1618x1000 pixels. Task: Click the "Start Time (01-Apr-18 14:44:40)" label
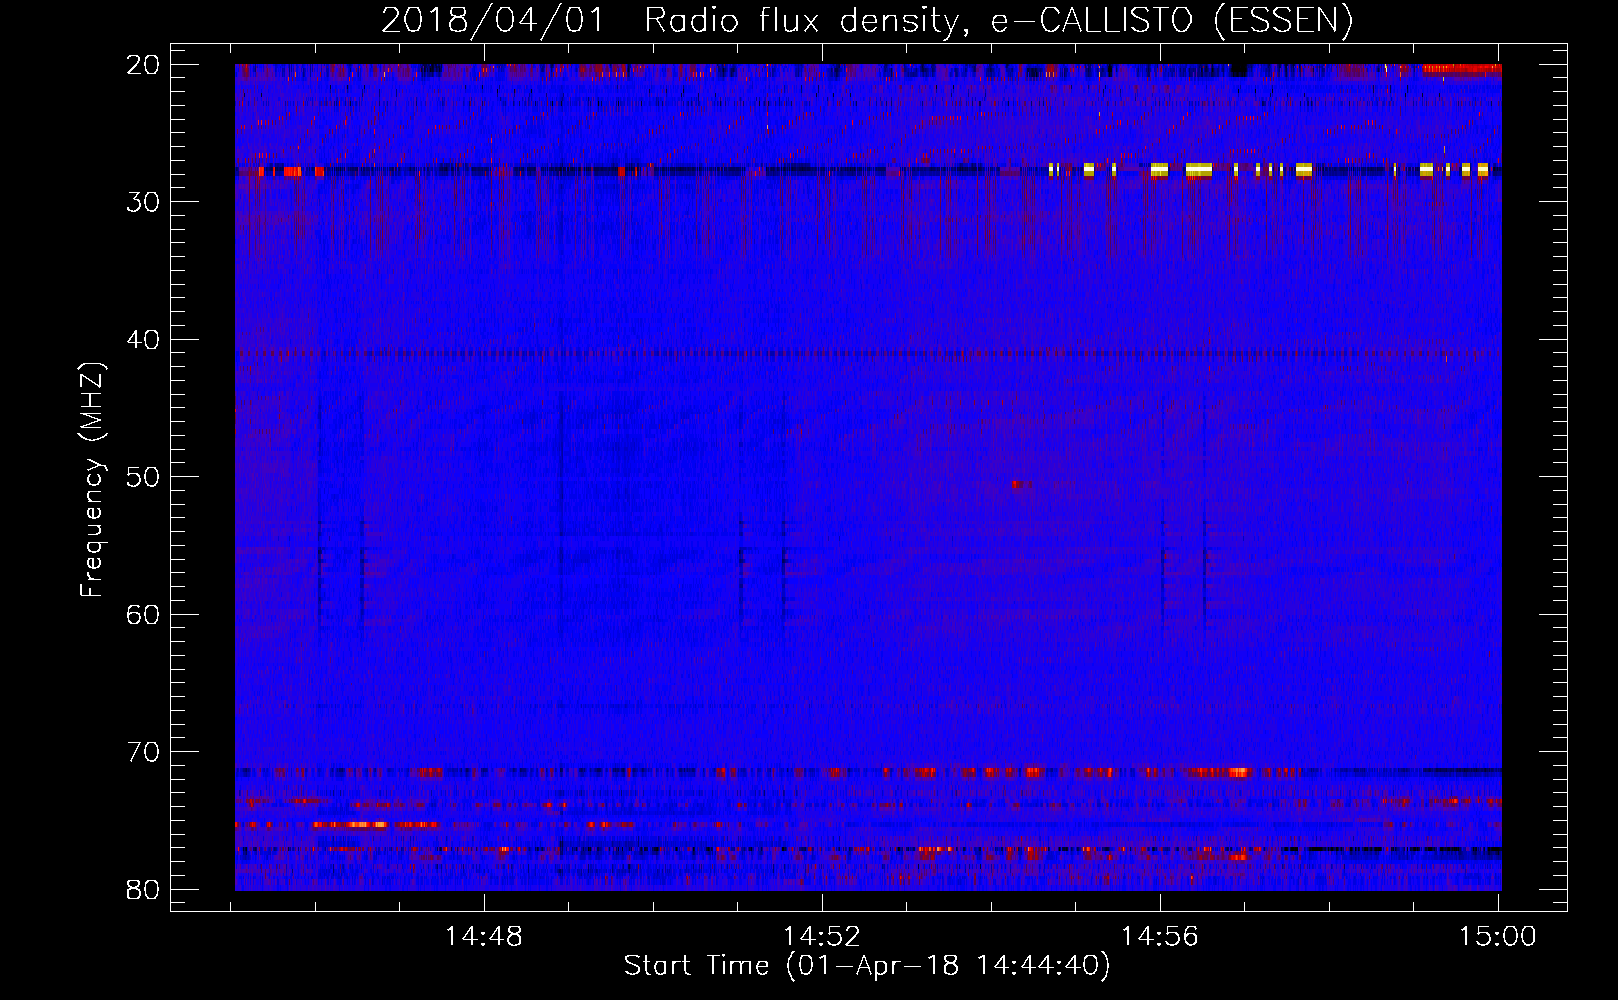tap(866, 966)
